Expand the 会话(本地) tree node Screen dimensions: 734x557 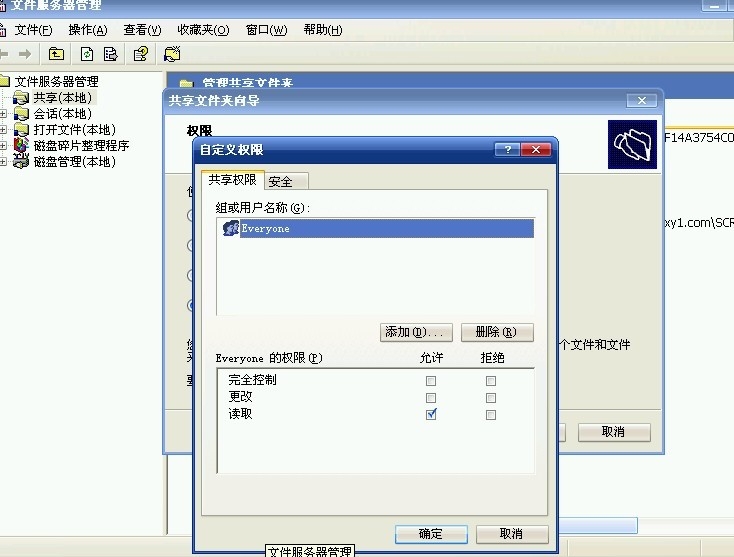pyautogui.click(x=4, y=114)
